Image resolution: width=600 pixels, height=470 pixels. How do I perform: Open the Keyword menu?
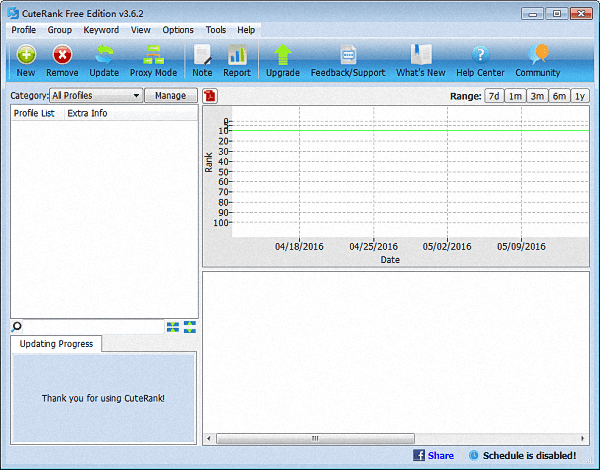101,30
